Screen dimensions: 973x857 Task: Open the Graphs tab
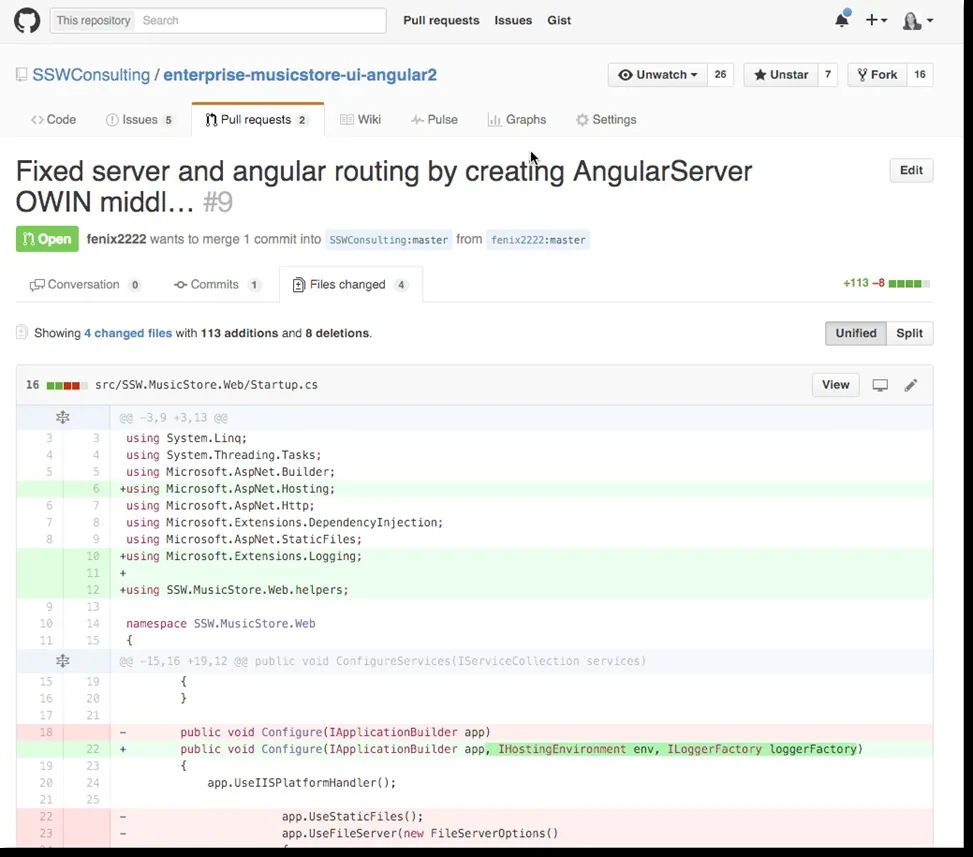click(517, 120)
